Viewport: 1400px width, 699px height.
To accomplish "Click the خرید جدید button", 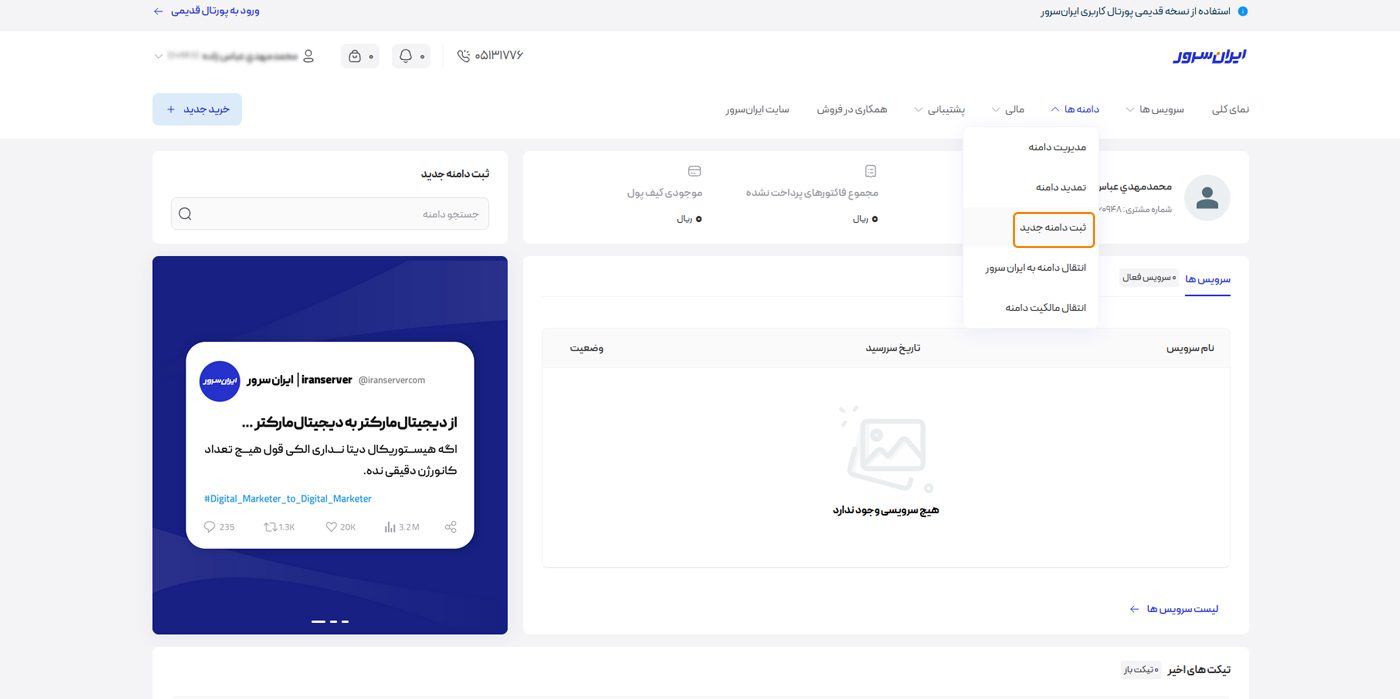I will 197,109.
